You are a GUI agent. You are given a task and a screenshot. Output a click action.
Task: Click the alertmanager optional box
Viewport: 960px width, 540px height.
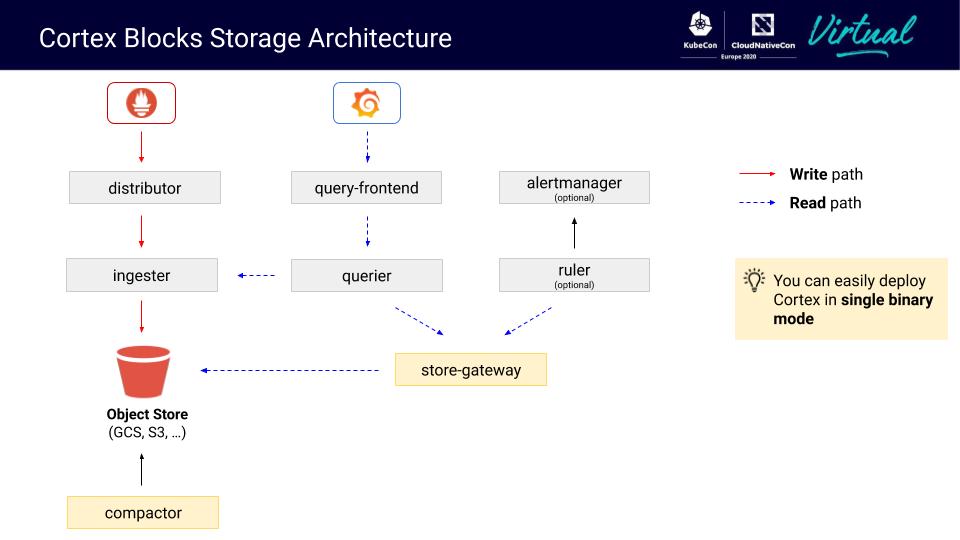click(x=574, y=188)
